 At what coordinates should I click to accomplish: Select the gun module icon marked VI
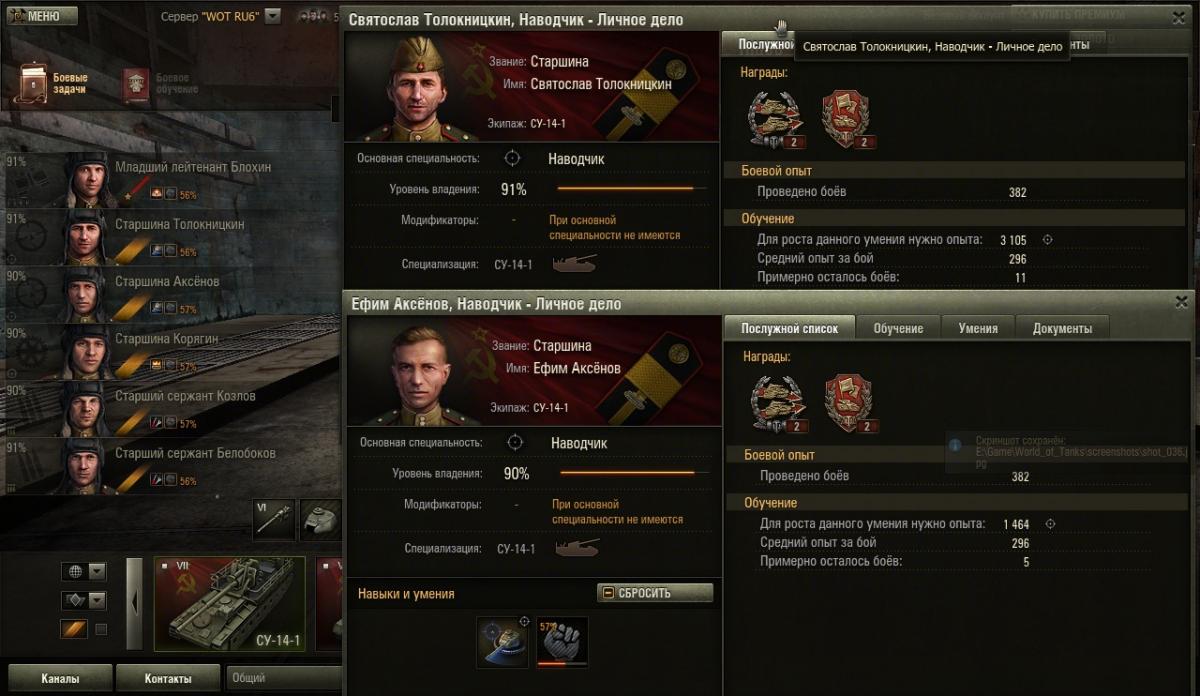[x=273, y=520]
